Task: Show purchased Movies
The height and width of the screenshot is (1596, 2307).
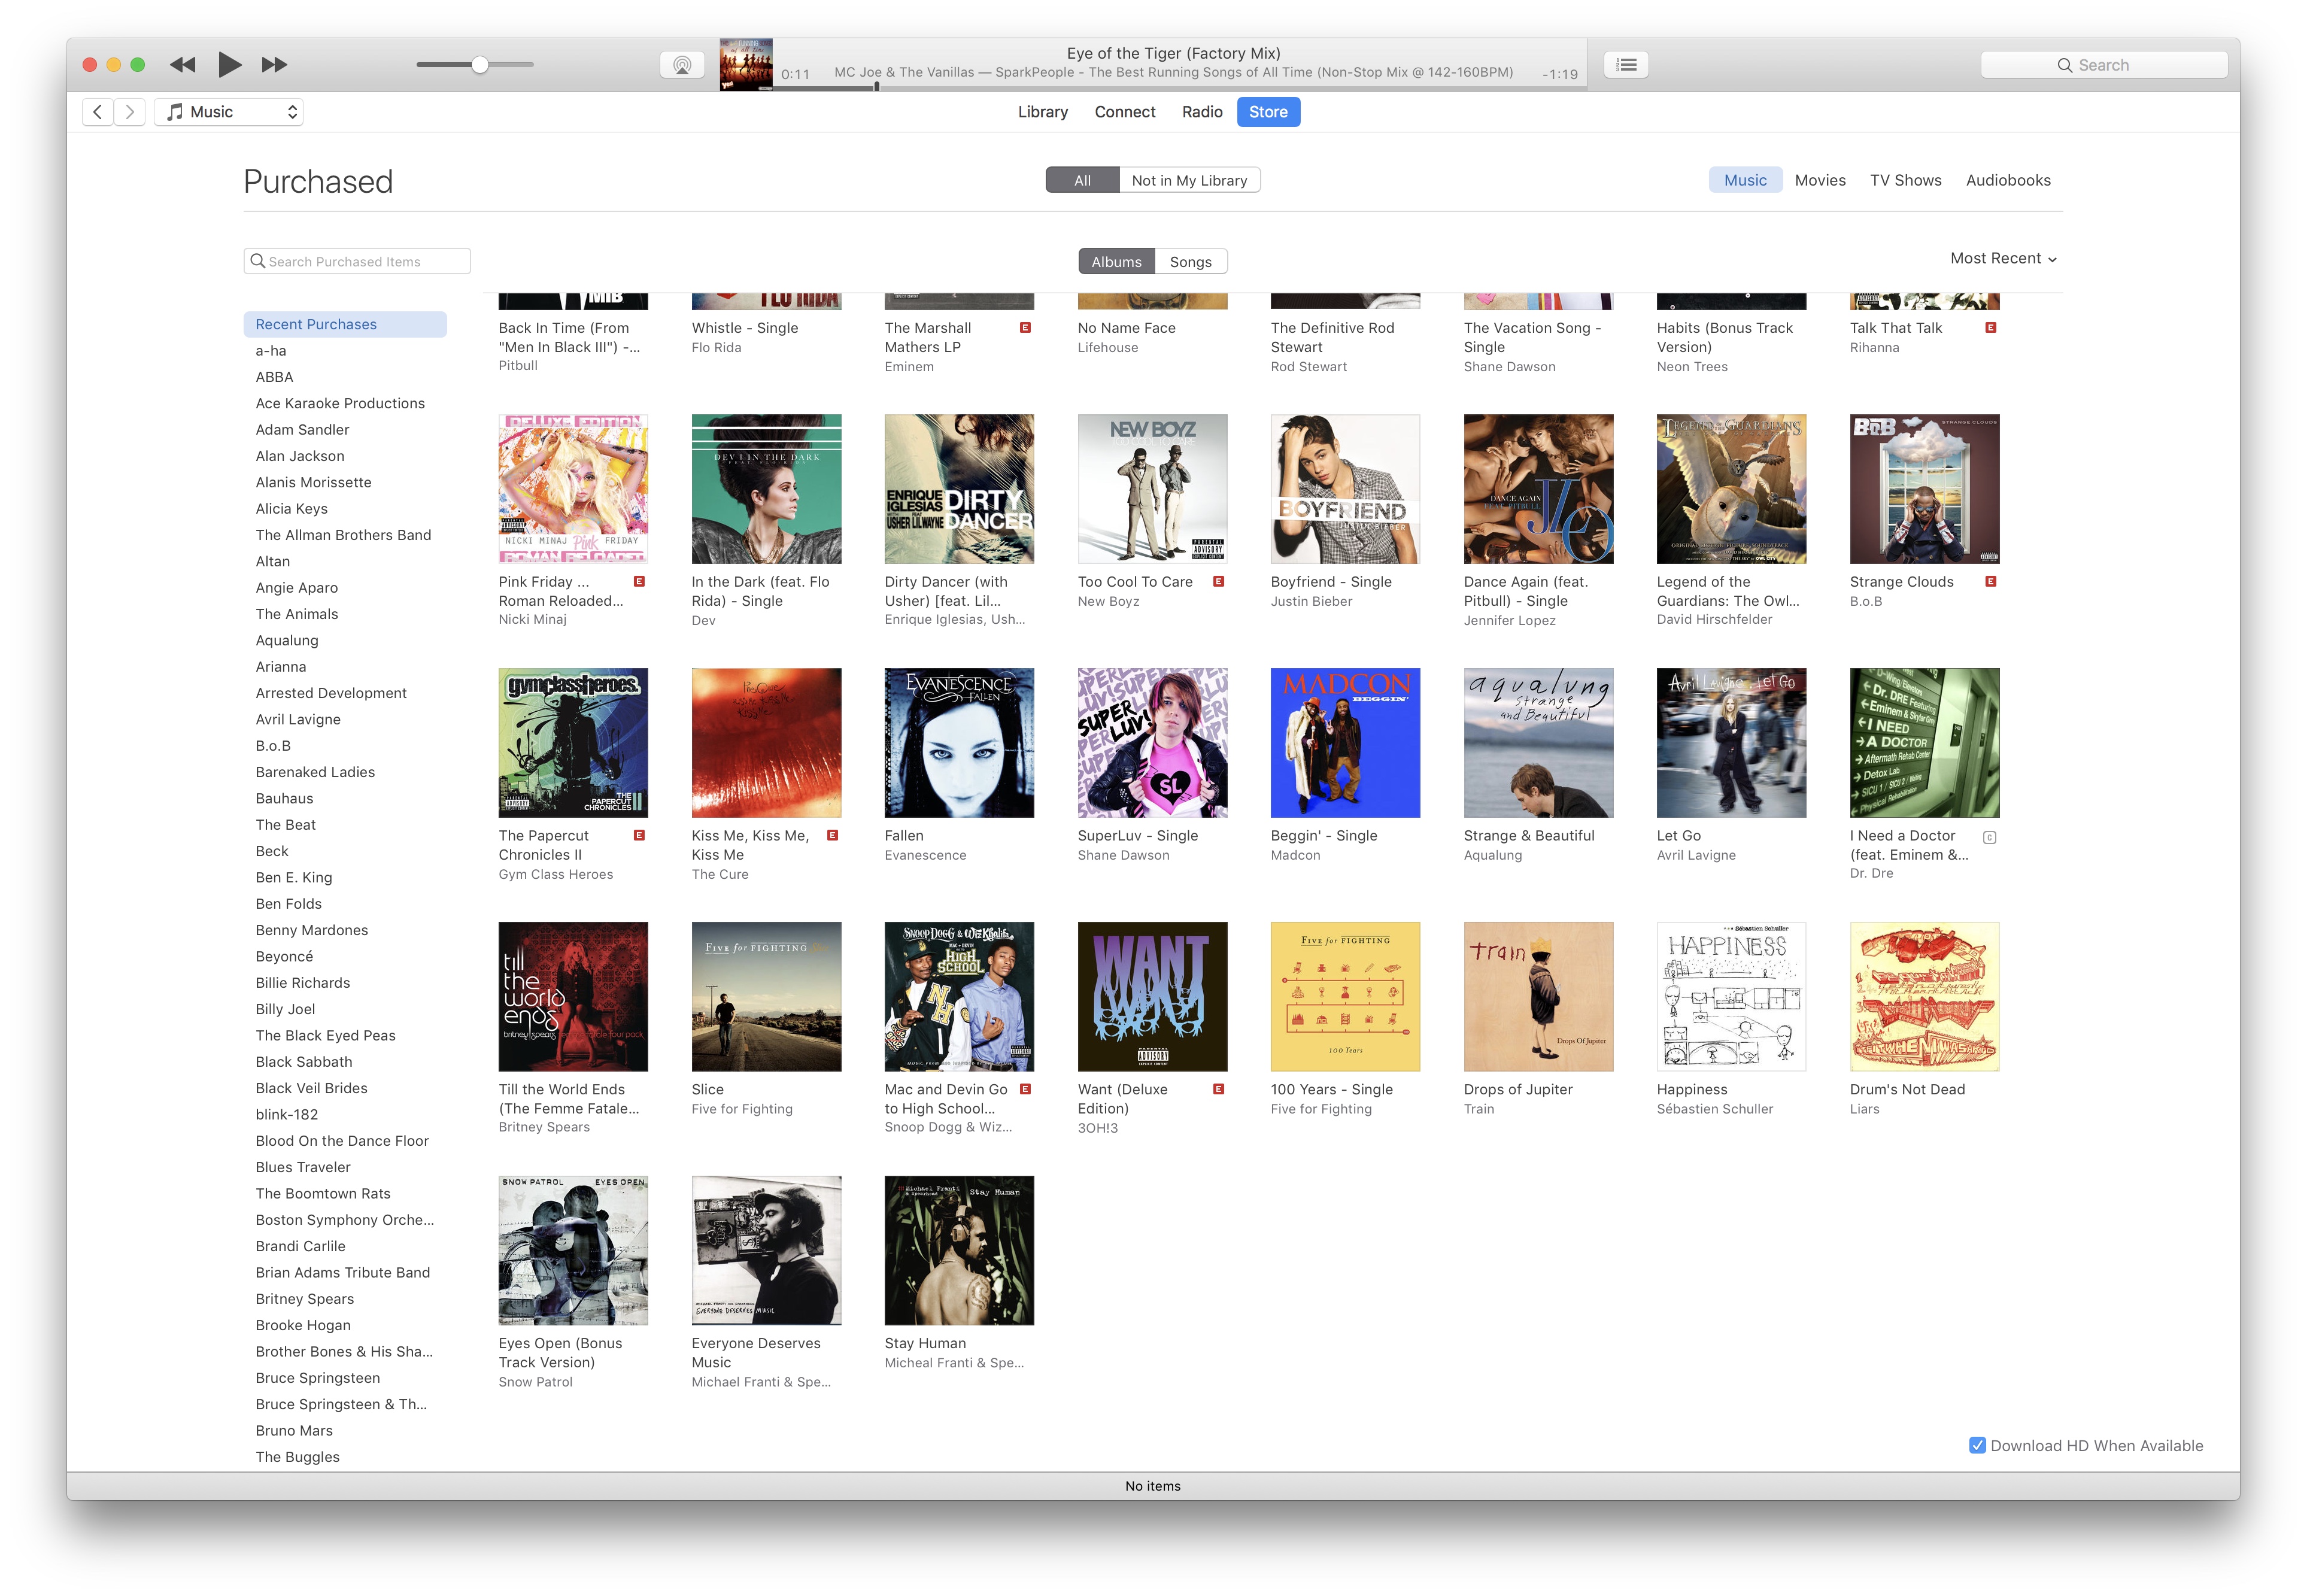Action: tap(1819, 181)
